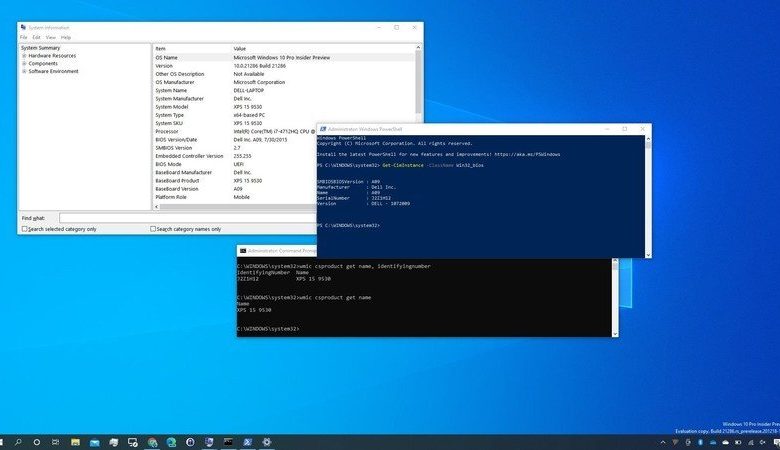
Task: Click the Command Prompt scroll-down arrow
Action: pyautogui.click(x=615, y=333)
